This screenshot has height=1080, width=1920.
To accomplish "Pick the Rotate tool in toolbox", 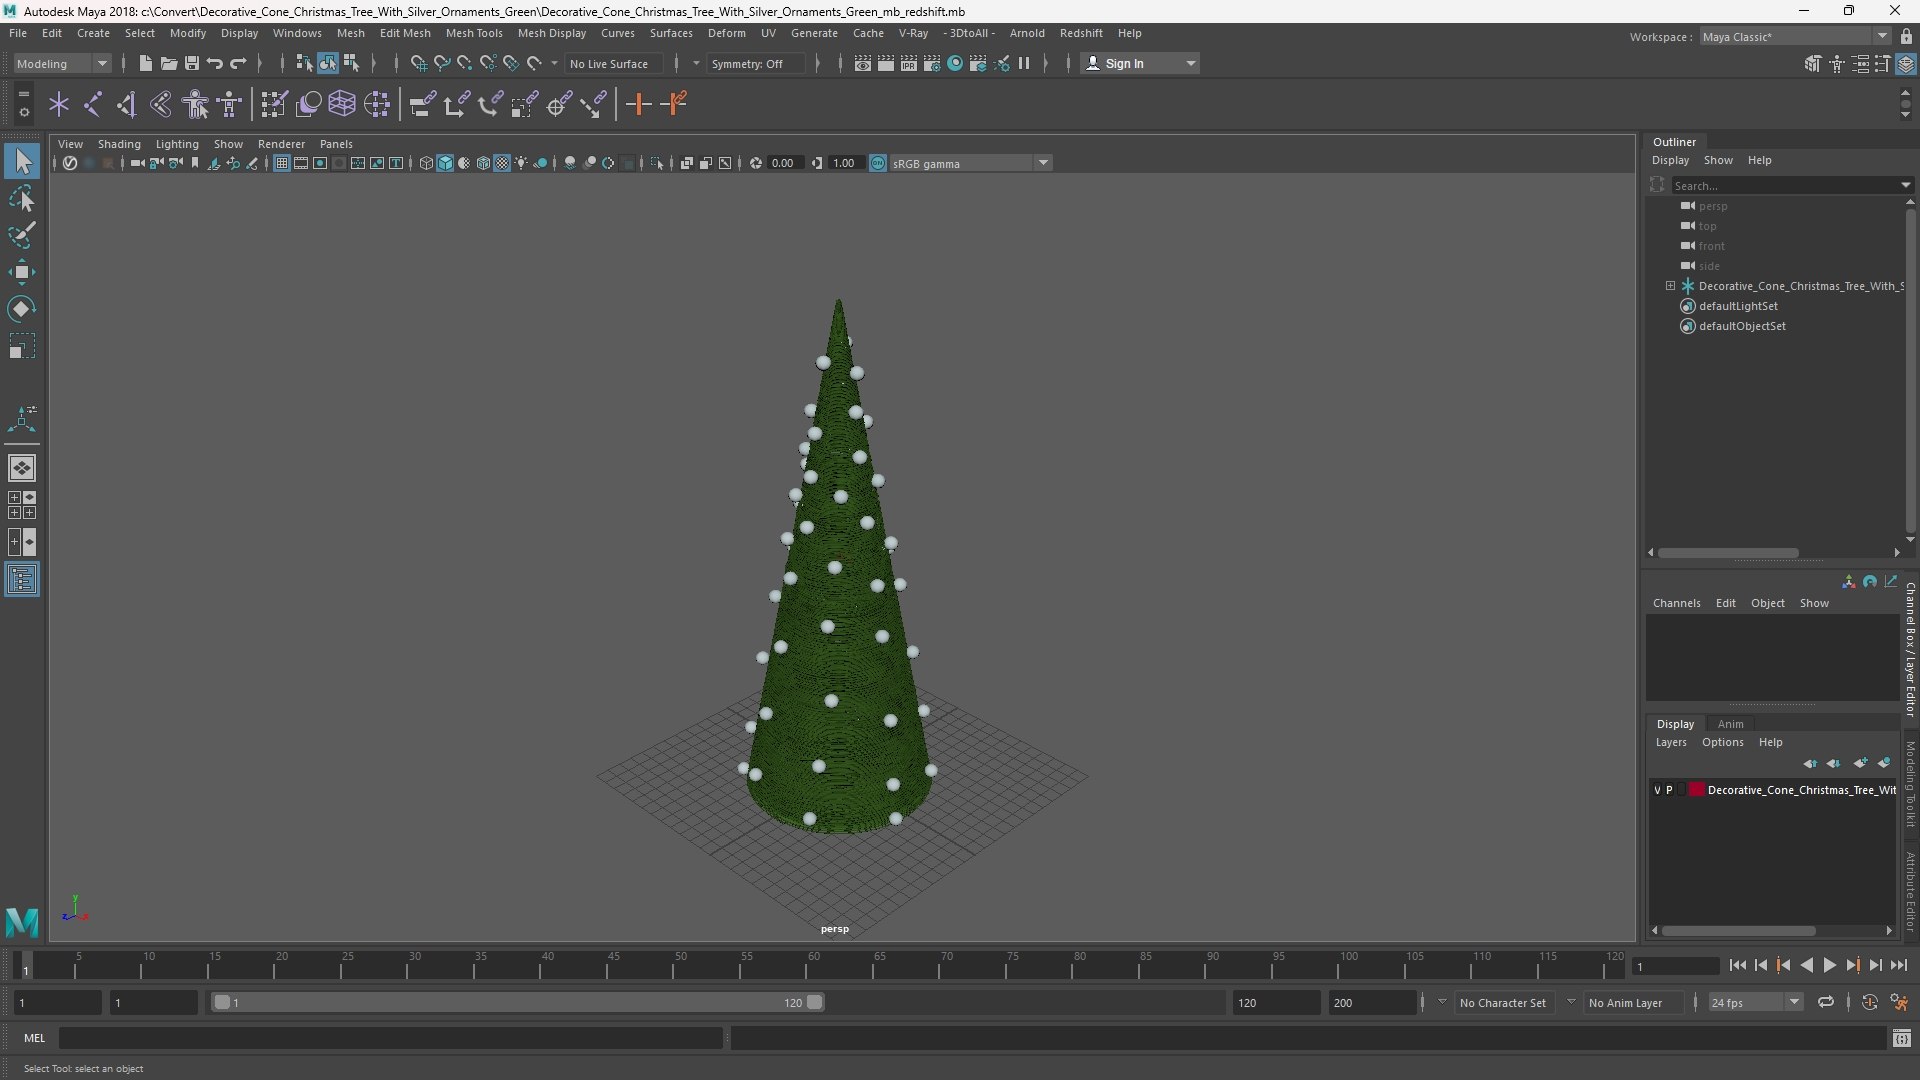I will coord(22,309).
